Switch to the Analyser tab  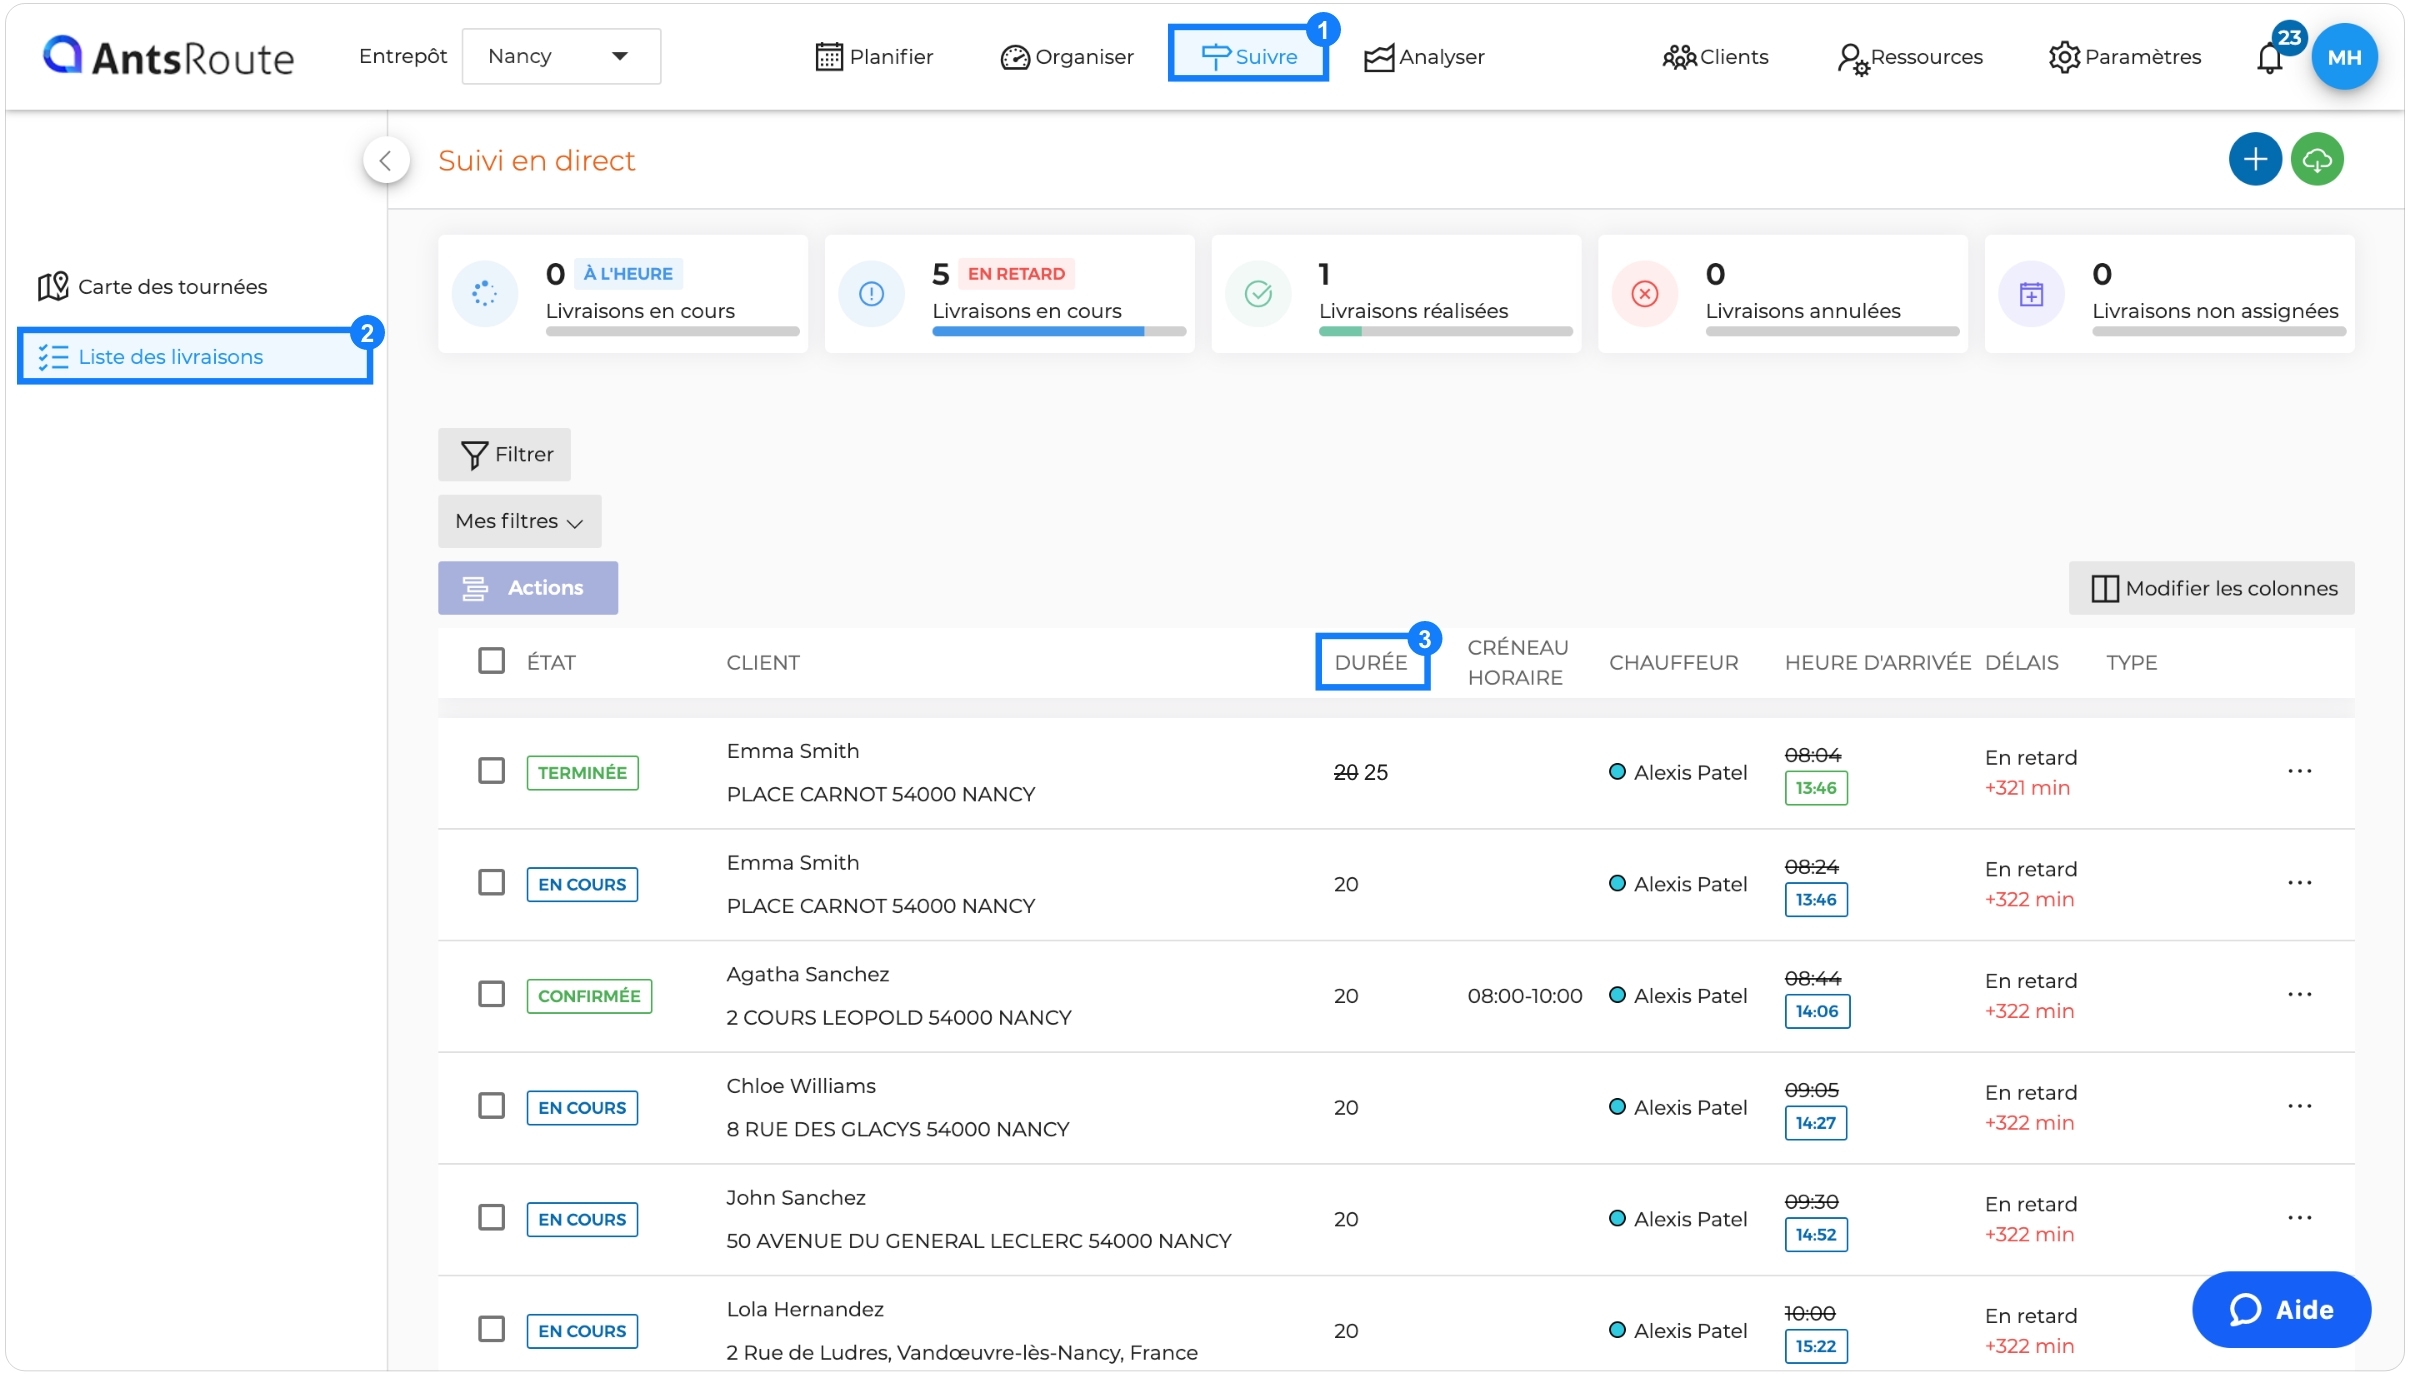1424,57
